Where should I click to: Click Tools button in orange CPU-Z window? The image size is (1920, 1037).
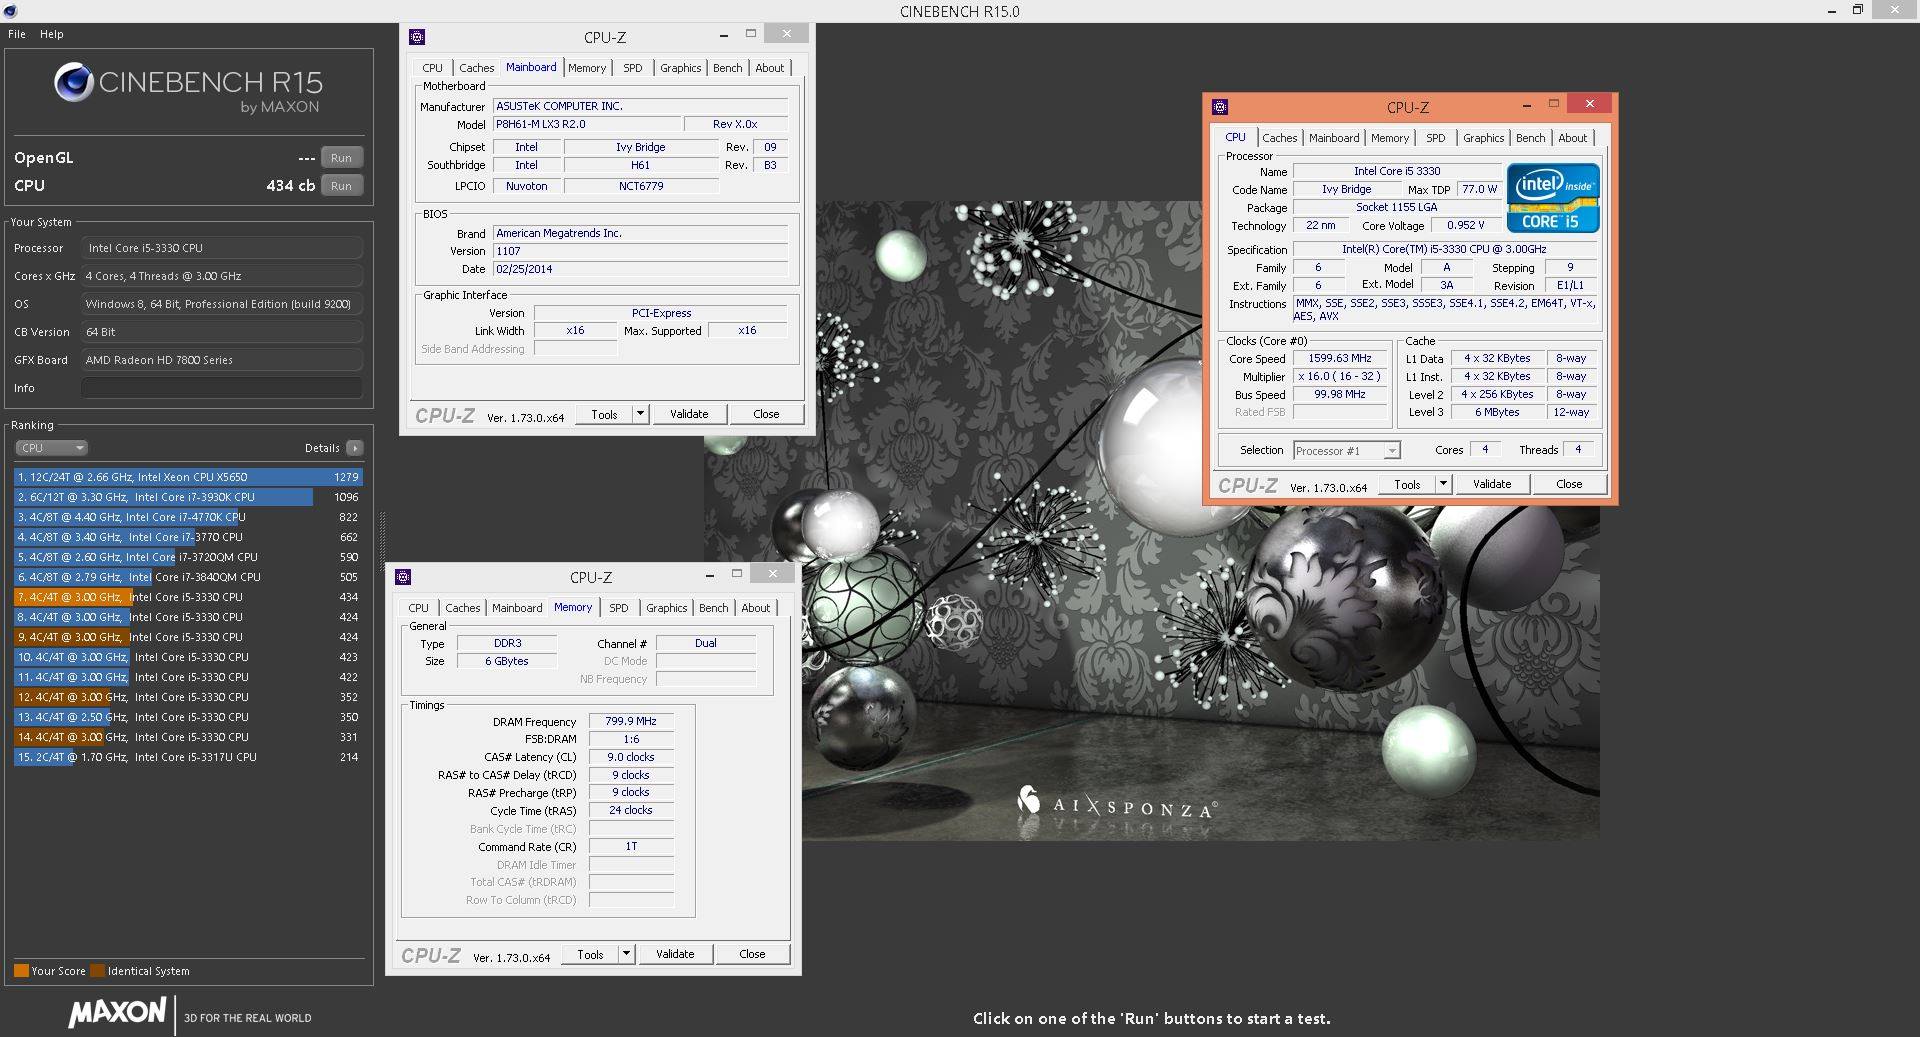pos(1407,484)
